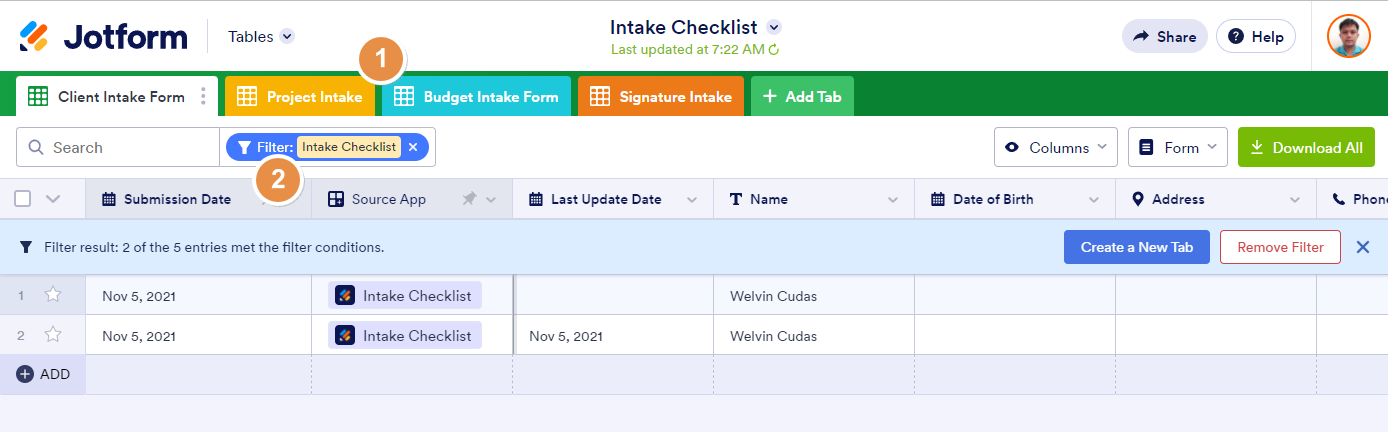This screenshot has height=432, width=1388.
Task: Click the pin icon on Source App column
Action: [x=469, y=199]
